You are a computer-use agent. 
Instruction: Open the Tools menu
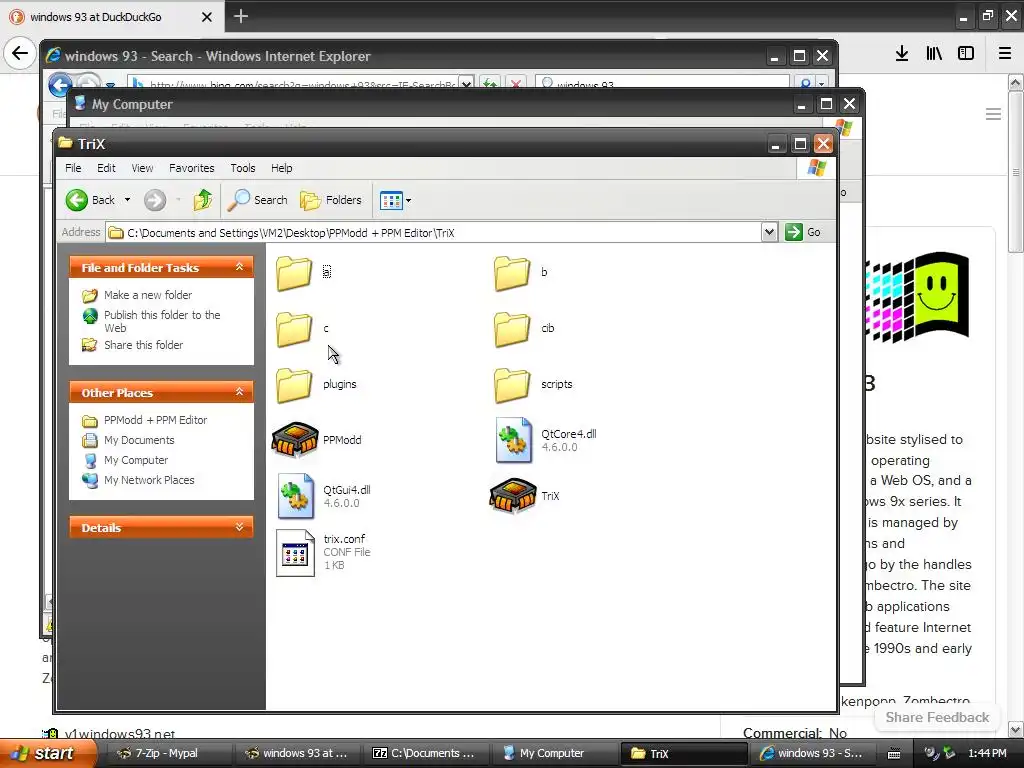tap(243, 168)
